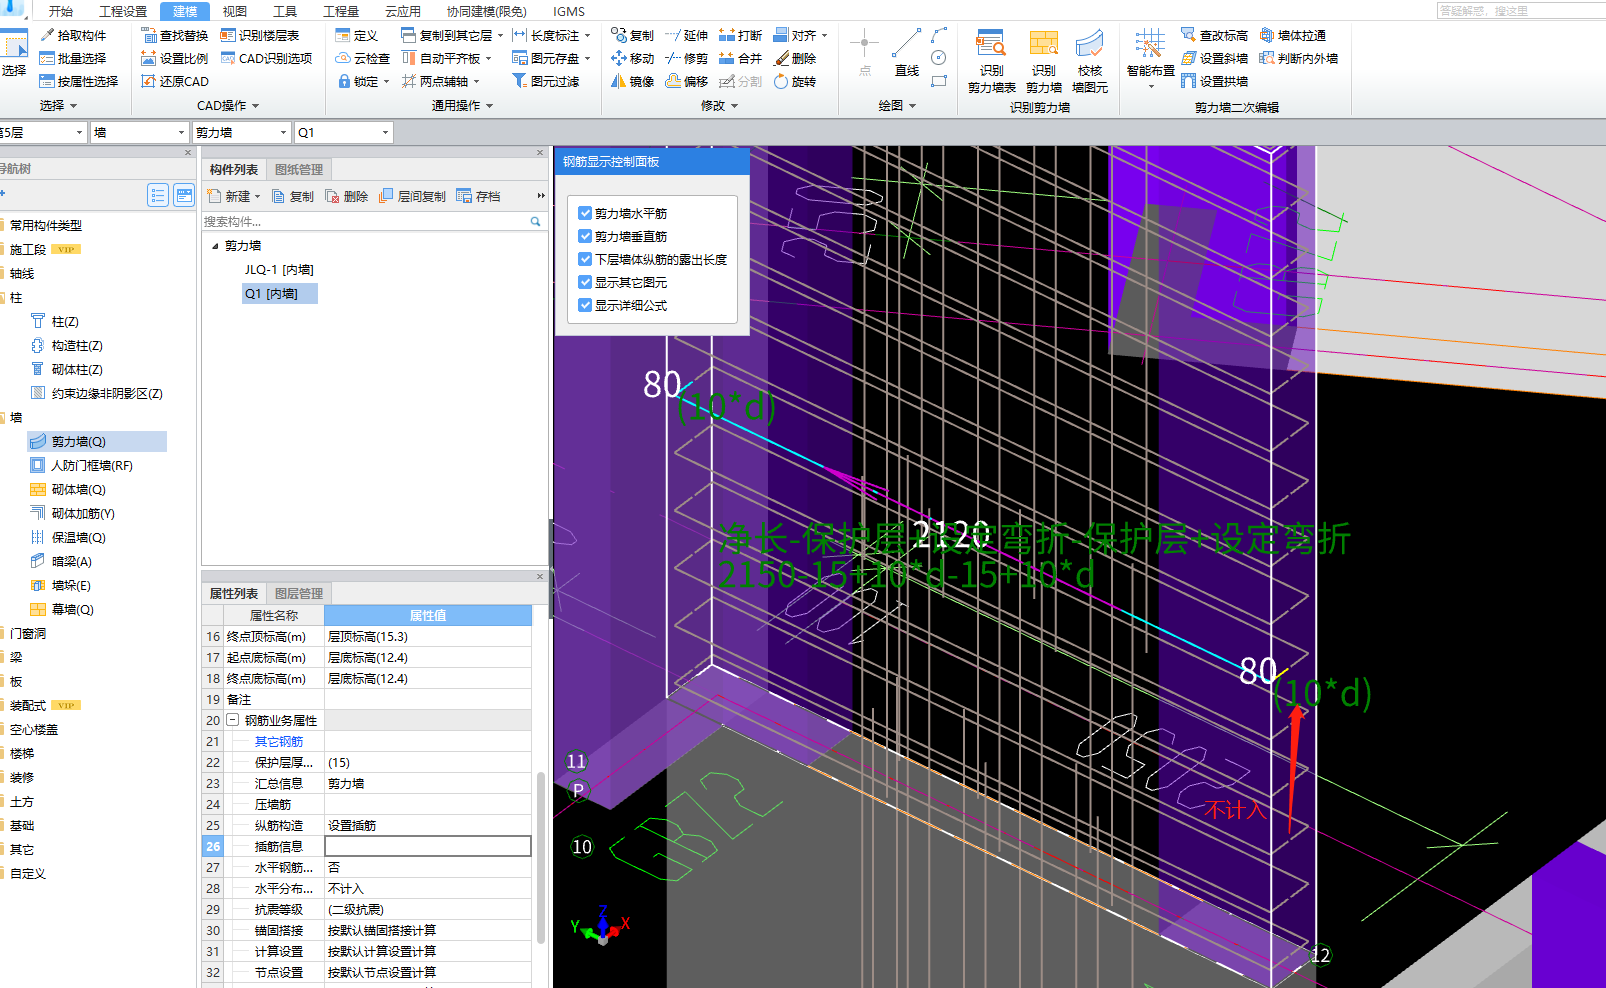Choose 按属性选择 select-by-attribute tool
Screen dimensions: 1606x988
pos(79,81)
